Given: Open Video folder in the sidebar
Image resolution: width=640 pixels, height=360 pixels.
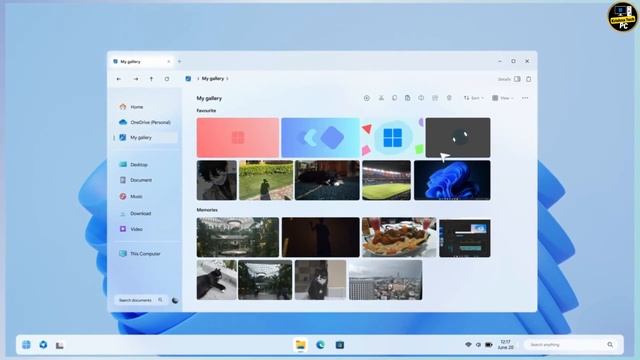Looking at the screenshot, I should (x=145, y=229).
